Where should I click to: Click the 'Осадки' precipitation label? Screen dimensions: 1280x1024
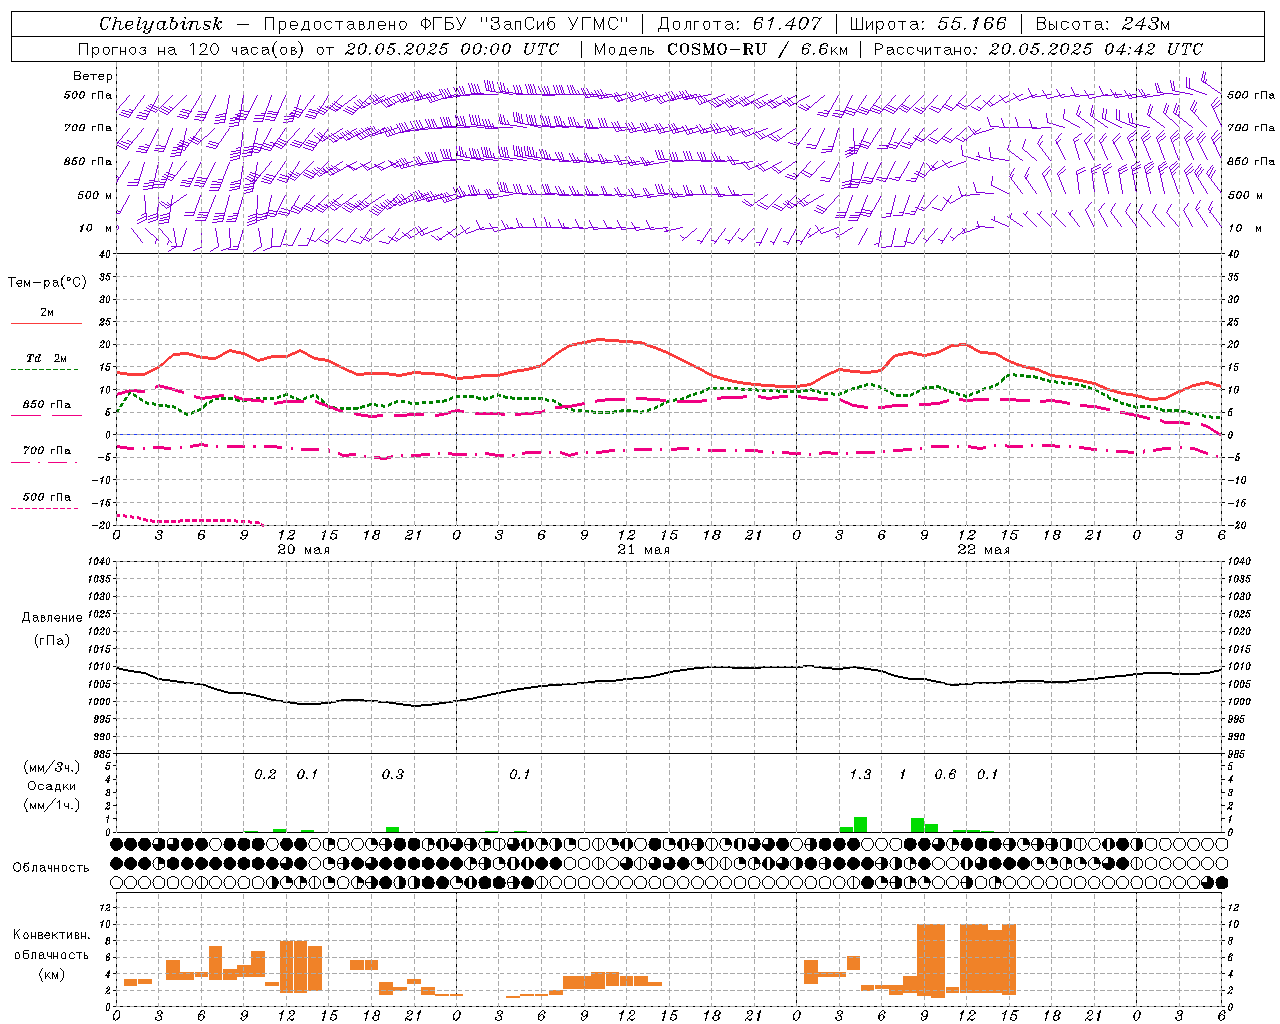(52, 786)
